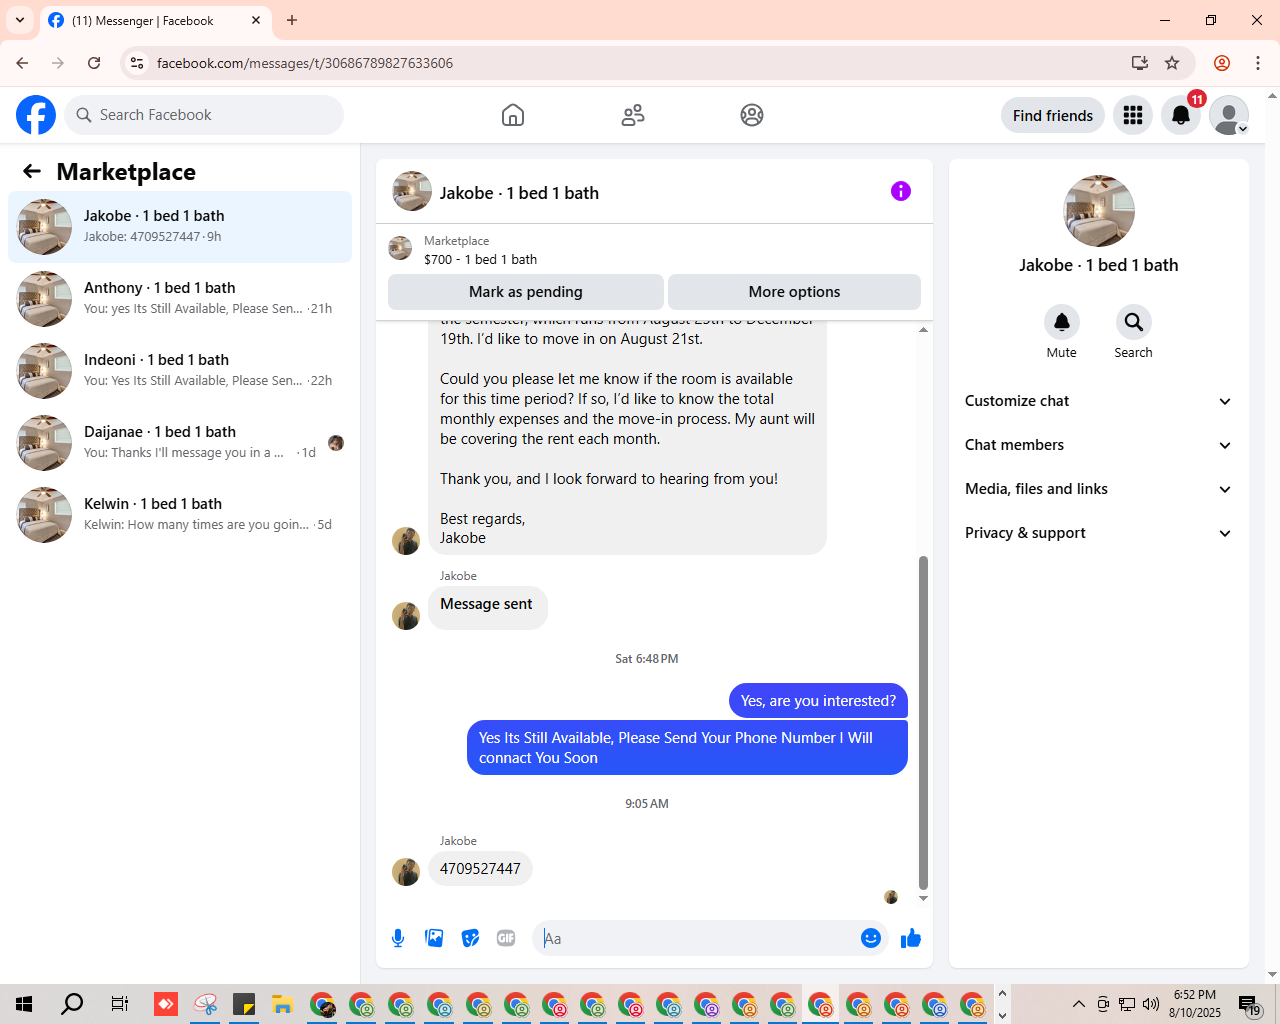Click the 4709527447 message bubble
1280x1024 pixels.
(480, 869)
